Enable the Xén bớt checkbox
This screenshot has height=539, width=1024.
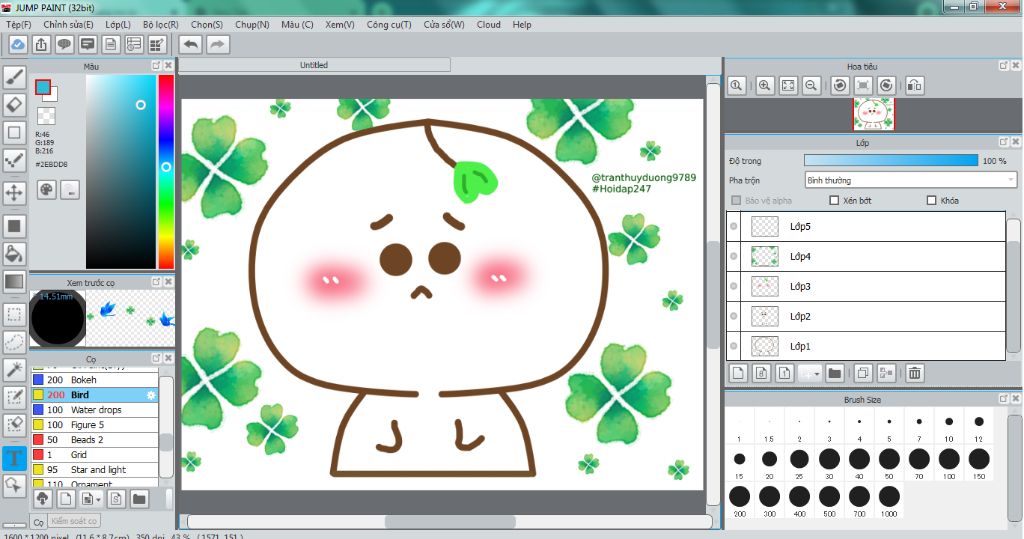coord(834,201)
